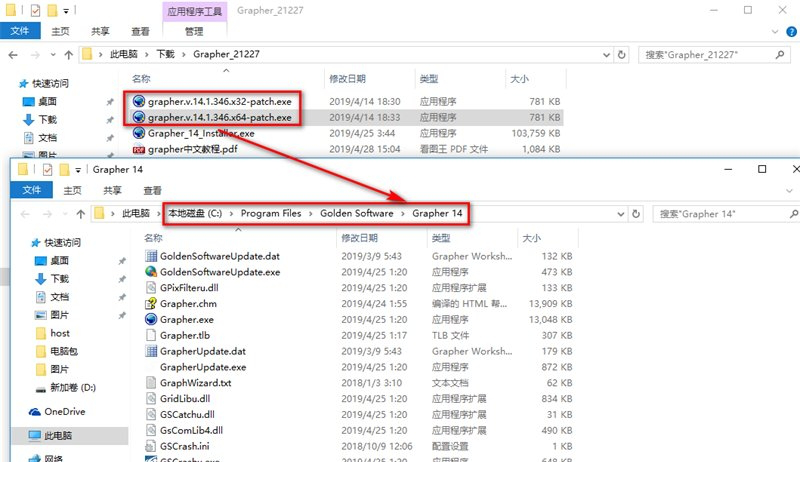800x480 pixels.
Task: Select 电脑包 folder in Grapher 14 sidebar
Action: (57, 351)
